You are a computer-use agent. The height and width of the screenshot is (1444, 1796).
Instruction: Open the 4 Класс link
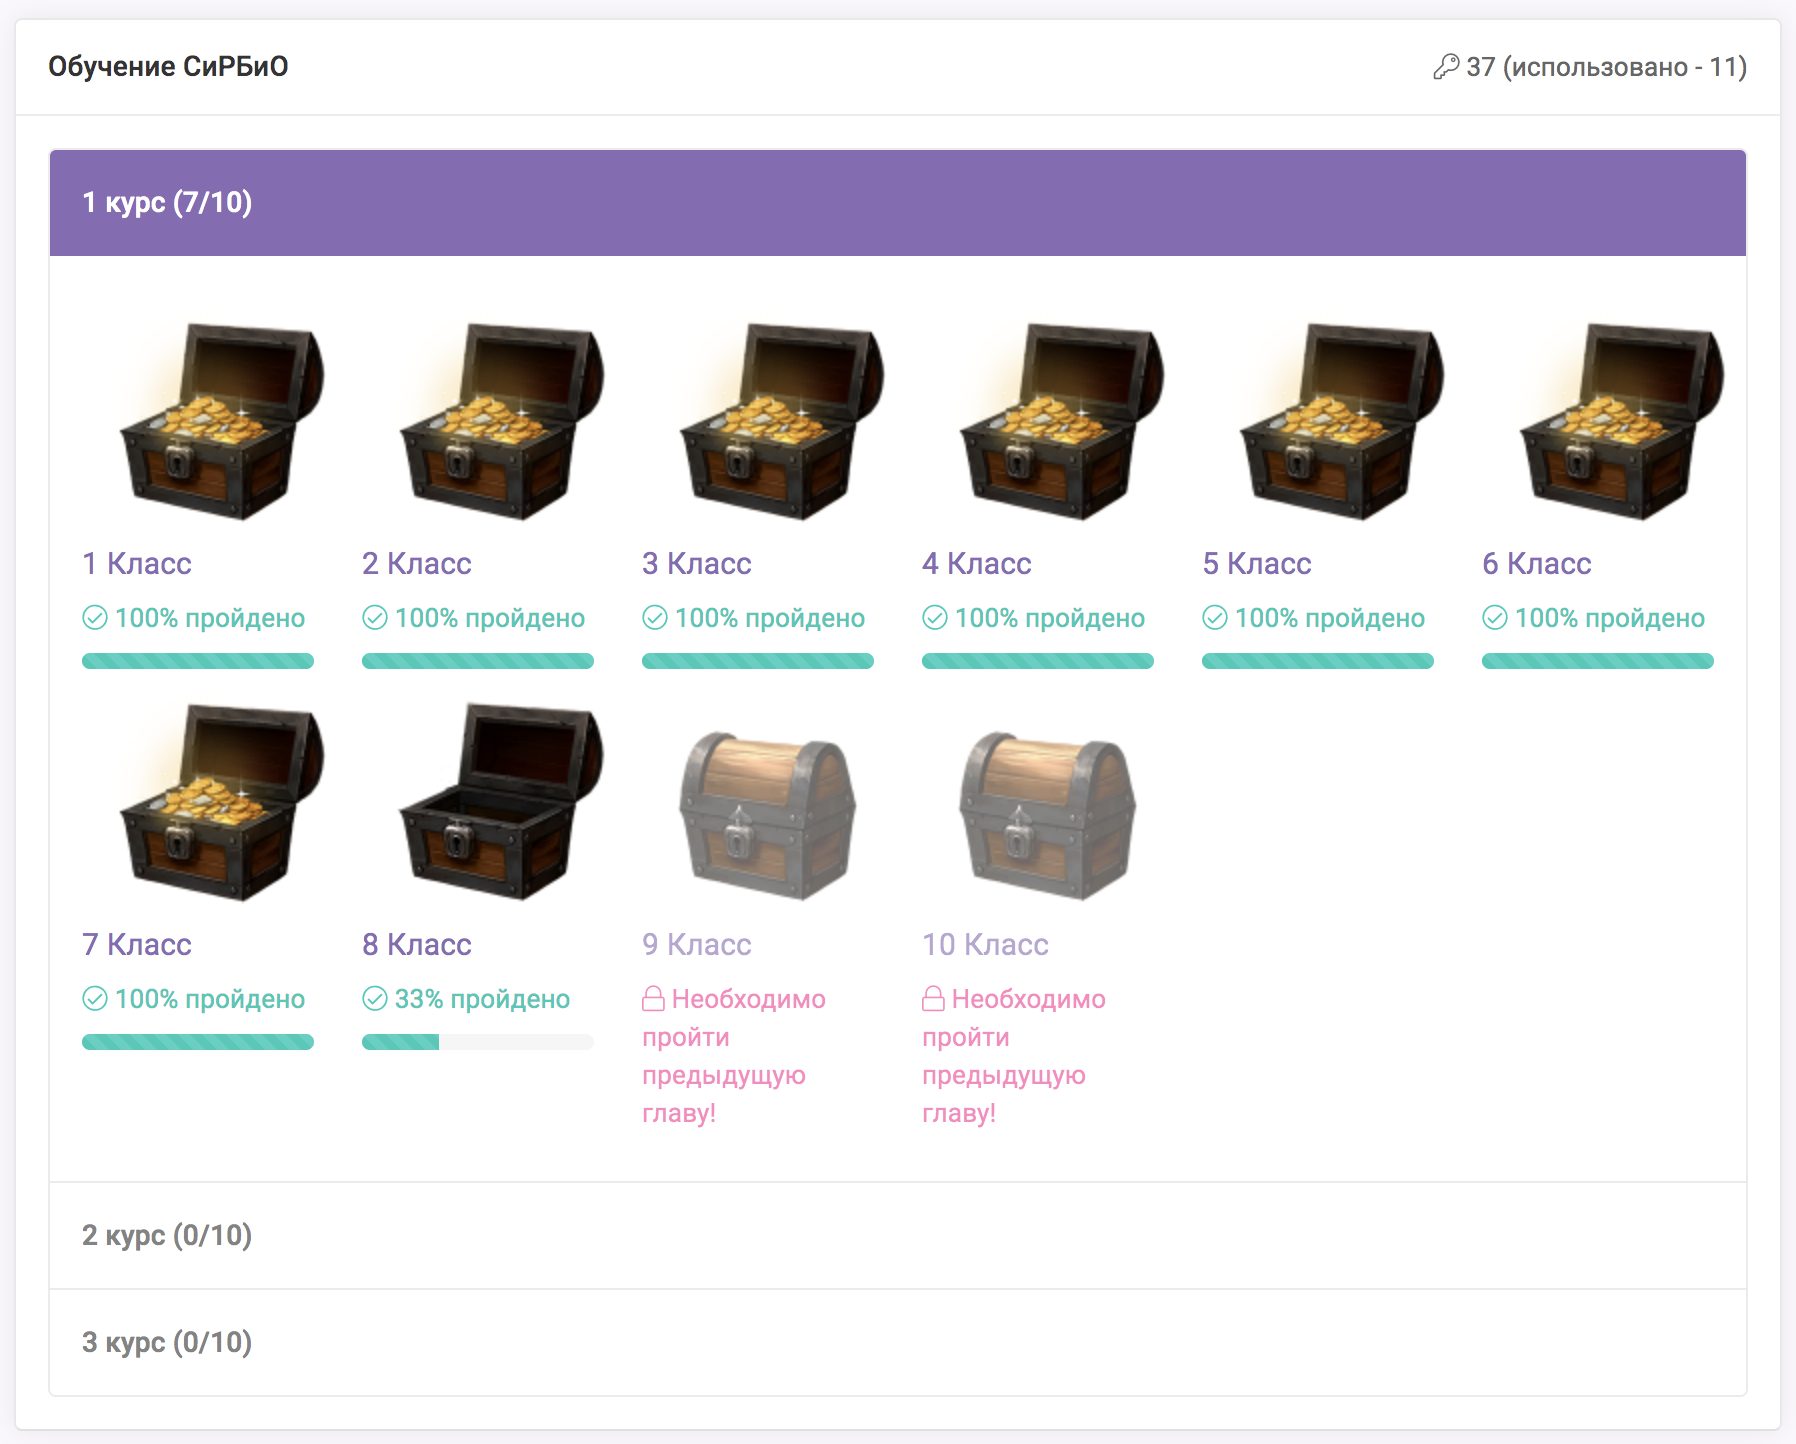tap(977, 564)
